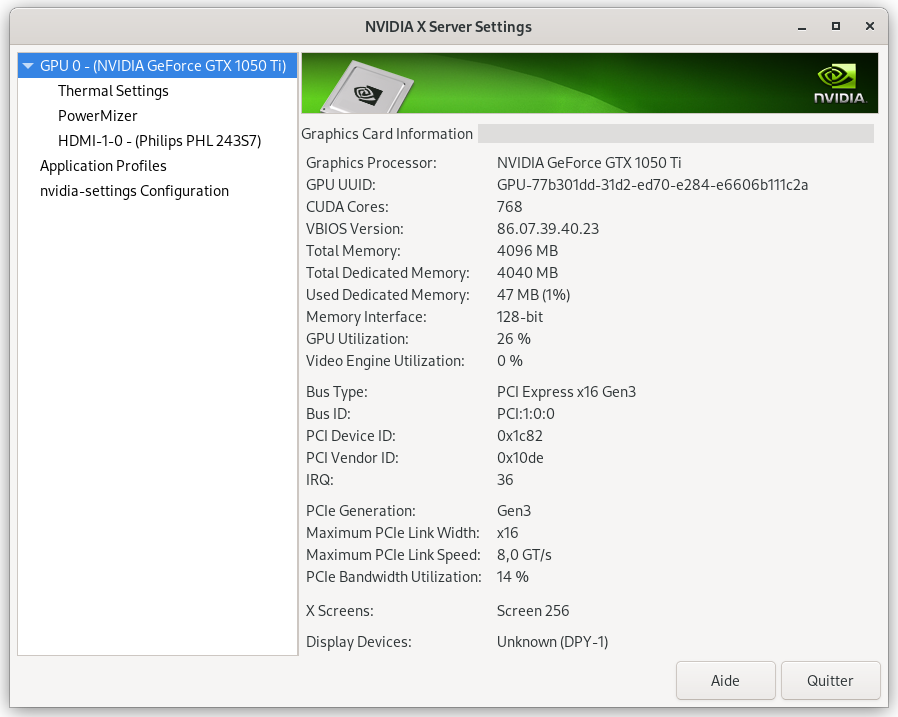
Task: Click Maximum PCIe Link Speed value 8,0 GT/s
Action: 524,555
